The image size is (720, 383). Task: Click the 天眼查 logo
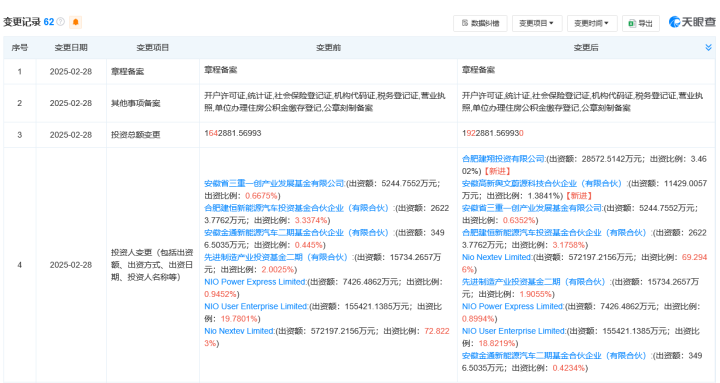click(x=692, y=22)
